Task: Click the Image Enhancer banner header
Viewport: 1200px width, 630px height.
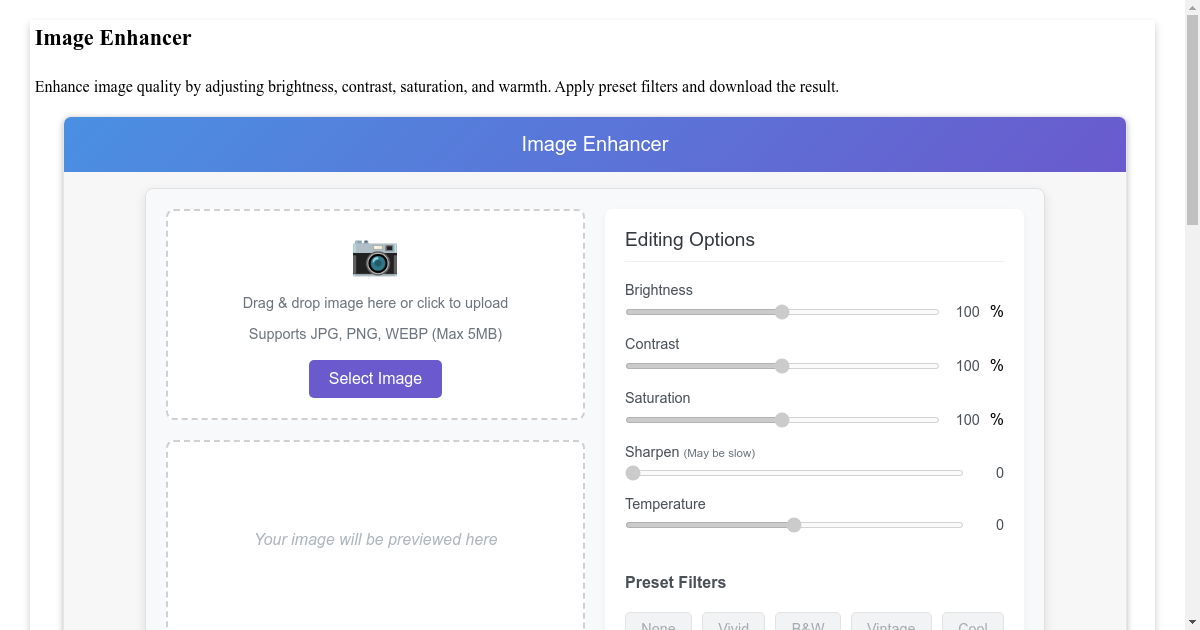Action: 594,144
